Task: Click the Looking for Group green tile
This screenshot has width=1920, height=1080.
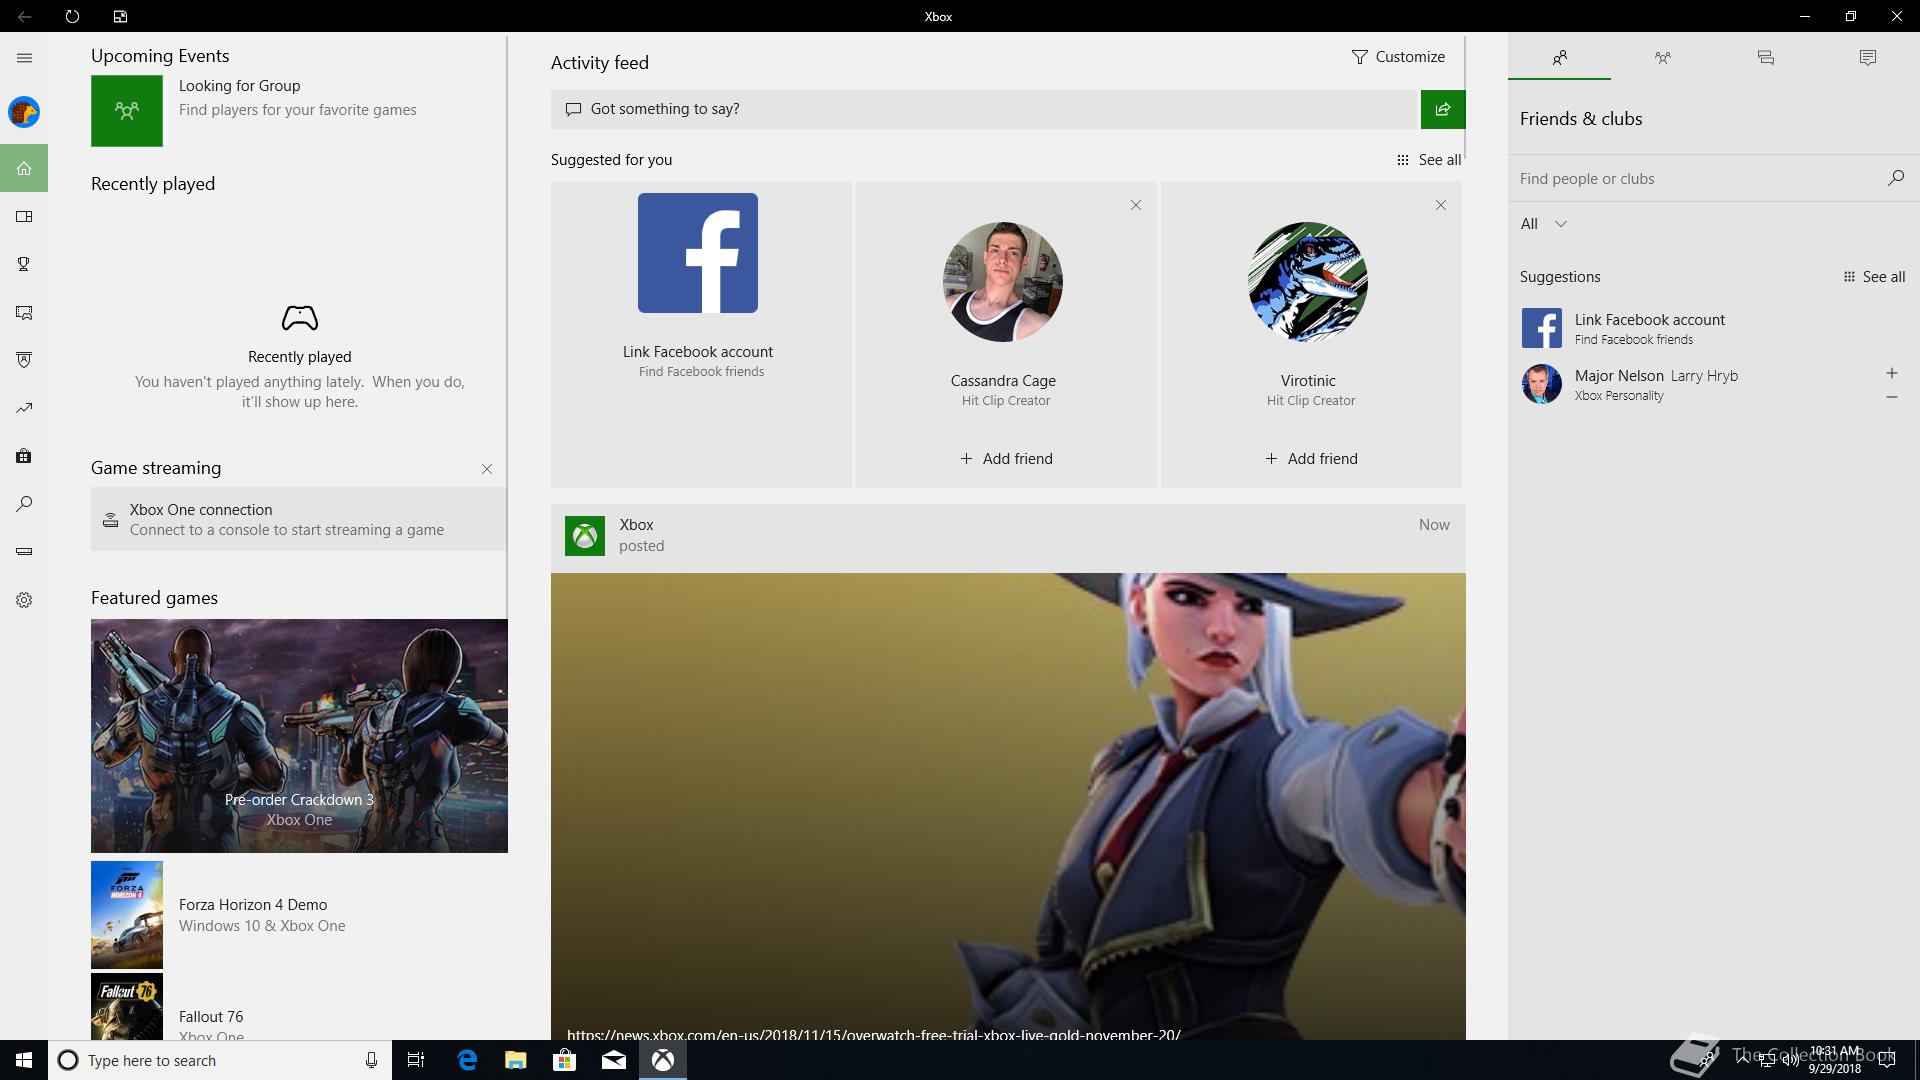Action: [x=127, y=111]
